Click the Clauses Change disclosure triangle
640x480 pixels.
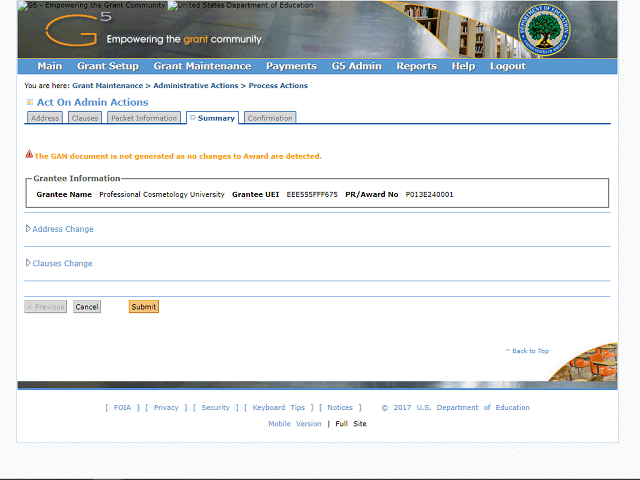pos(28,262)
